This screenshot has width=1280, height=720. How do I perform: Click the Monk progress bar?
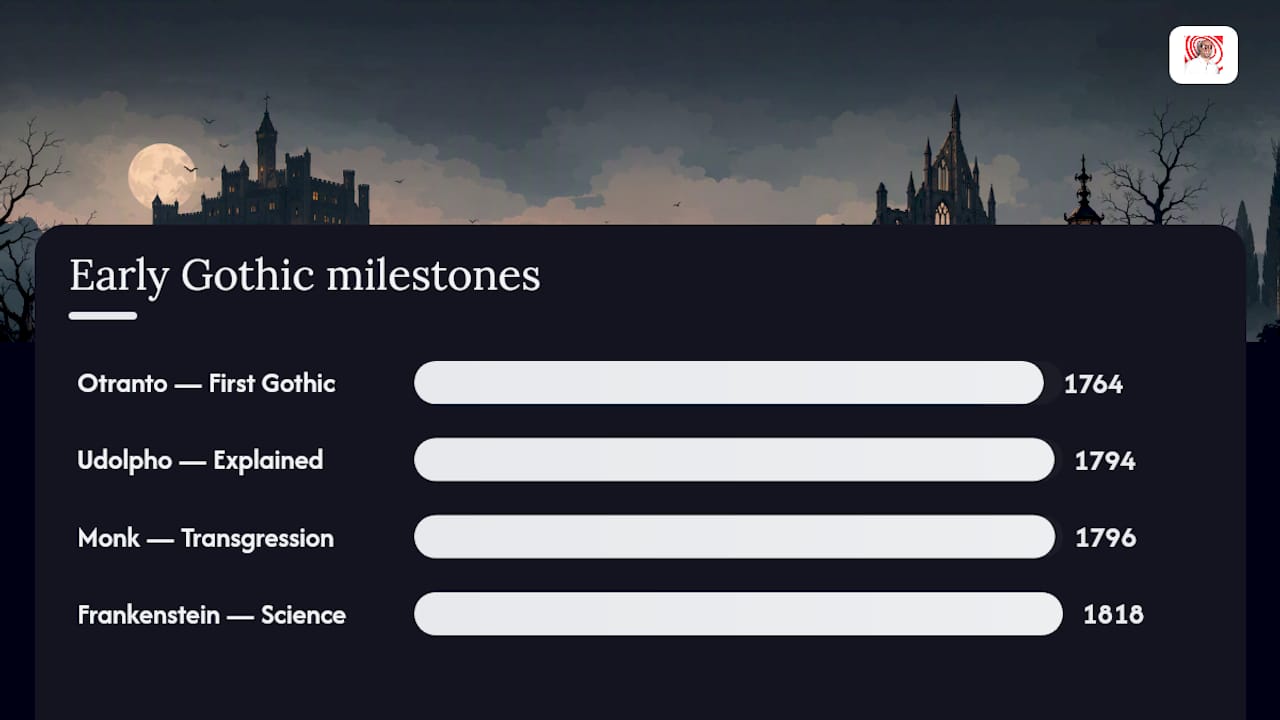[737, 537]
